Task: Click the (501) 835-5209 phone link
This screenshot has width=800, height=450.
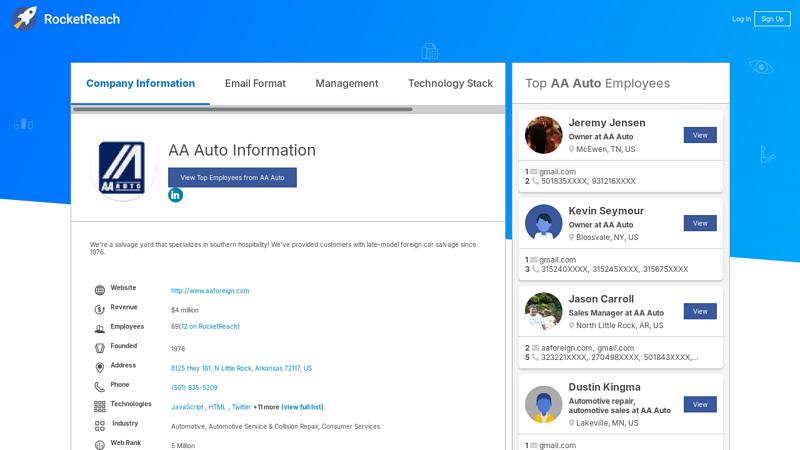Action: [194, 388]
